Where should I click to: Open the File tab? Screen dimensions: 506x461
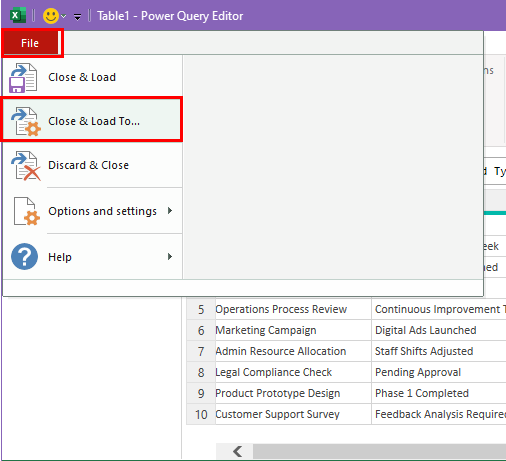tap(30, 43)
